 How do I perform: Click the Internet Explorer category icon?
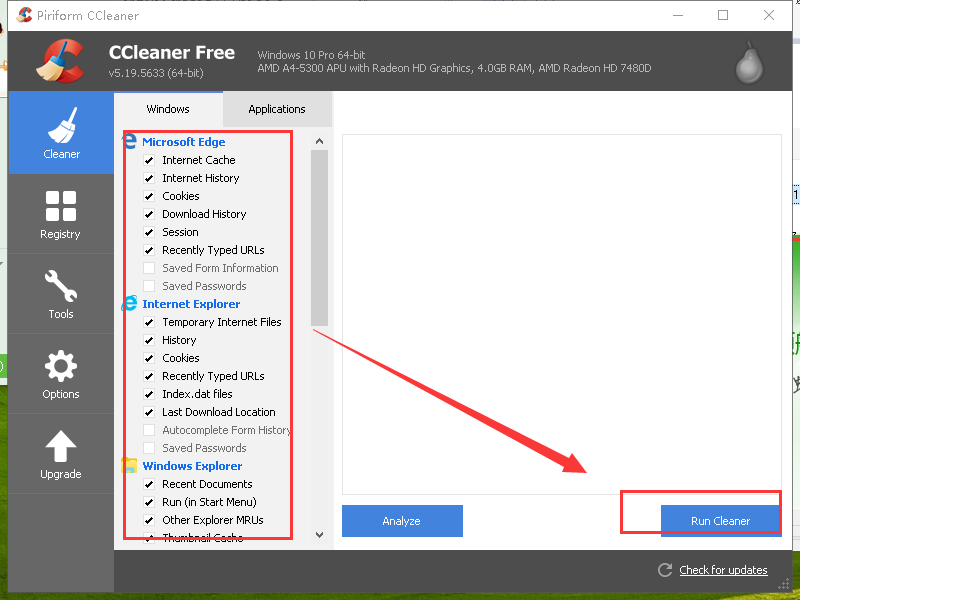130,304
